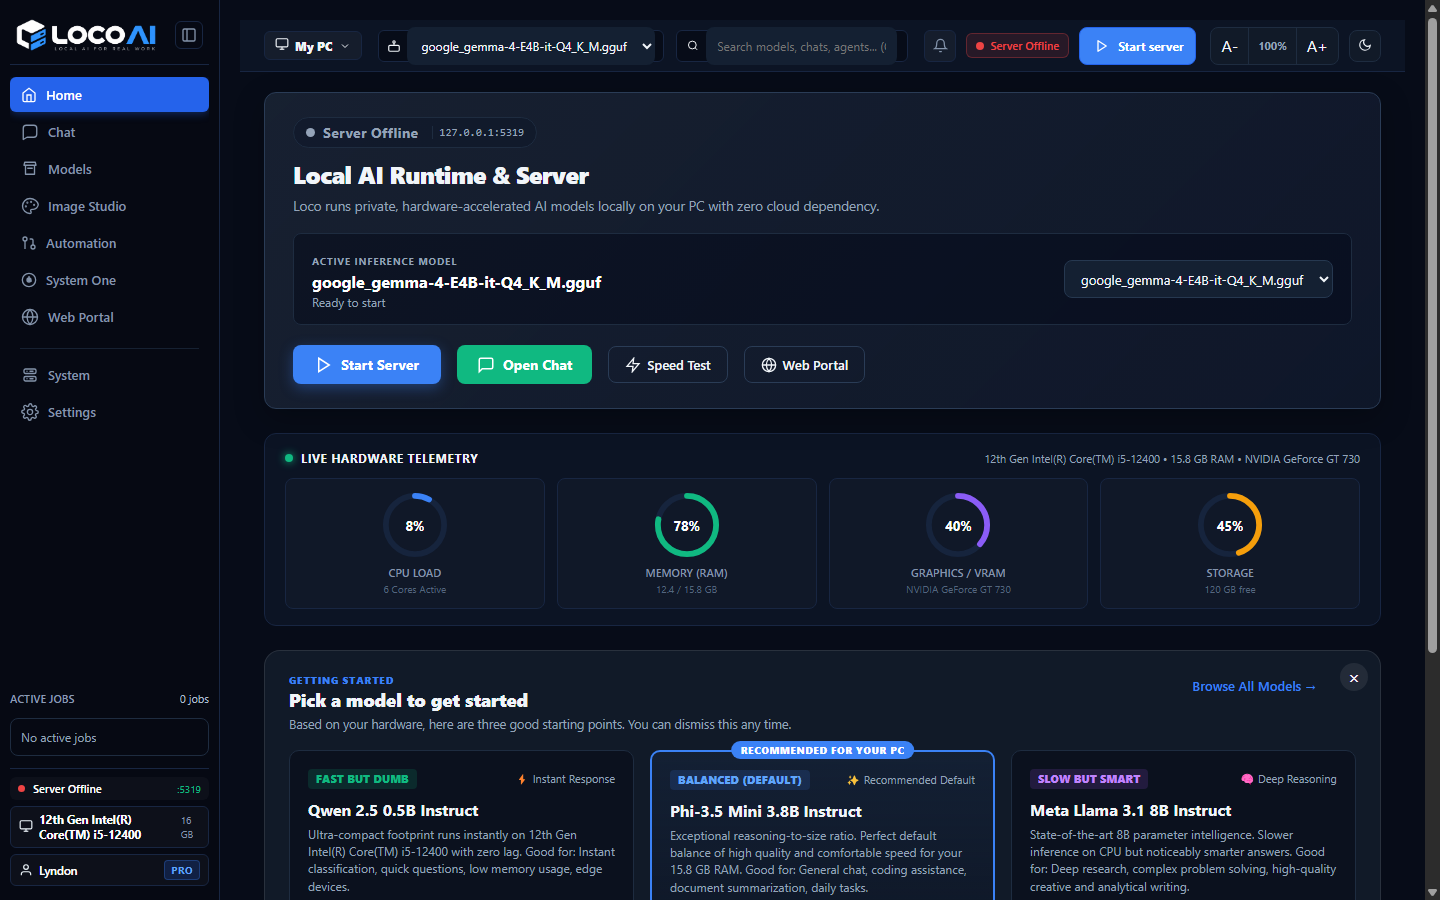The width and height of the screenshot is (1440, 900).
Task: Select the Phi-3.5 Mini 3.8B Instruct card
Action: [822, 826]
